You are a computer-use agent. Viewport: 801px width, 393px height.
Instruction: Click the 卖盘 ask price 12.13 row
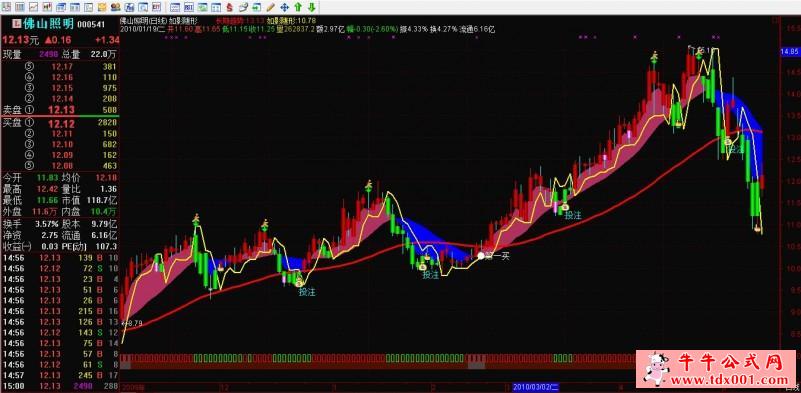point(60,109)
